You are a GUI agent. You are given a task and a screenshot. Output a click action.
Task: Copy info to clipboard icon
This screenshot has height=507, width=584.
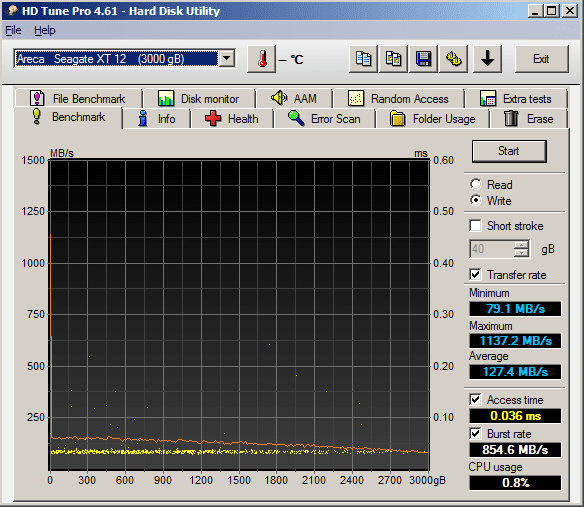point(363,59)
